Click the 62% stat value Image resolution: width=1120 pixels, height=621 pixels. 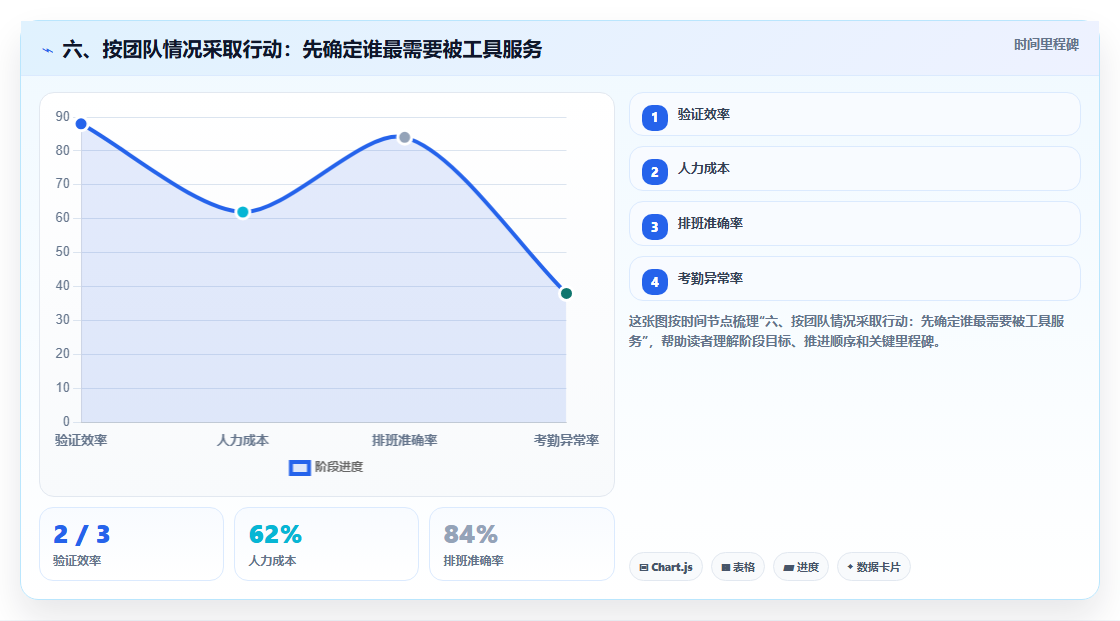pyautogui.click(x=275, y=535)
